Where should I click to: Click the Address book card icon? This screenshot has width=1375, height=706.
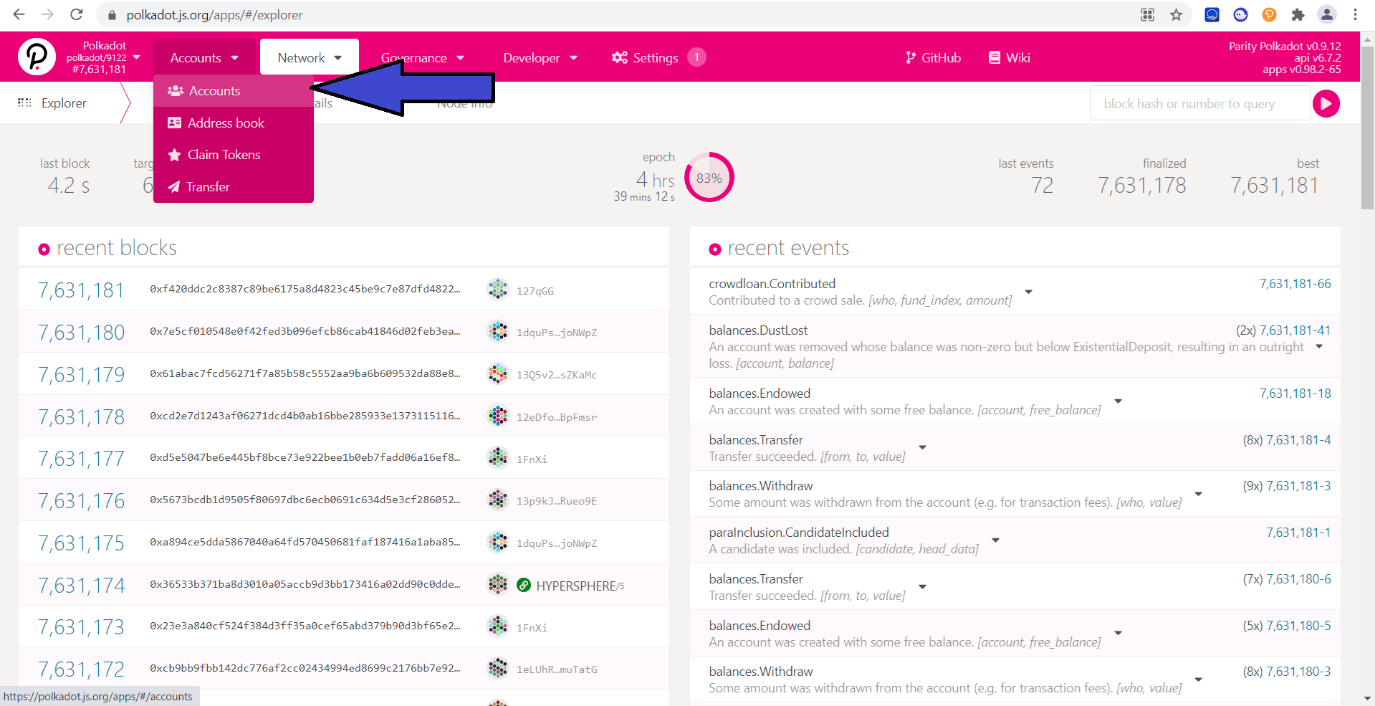pyautogui.click(x=177, y=122)
